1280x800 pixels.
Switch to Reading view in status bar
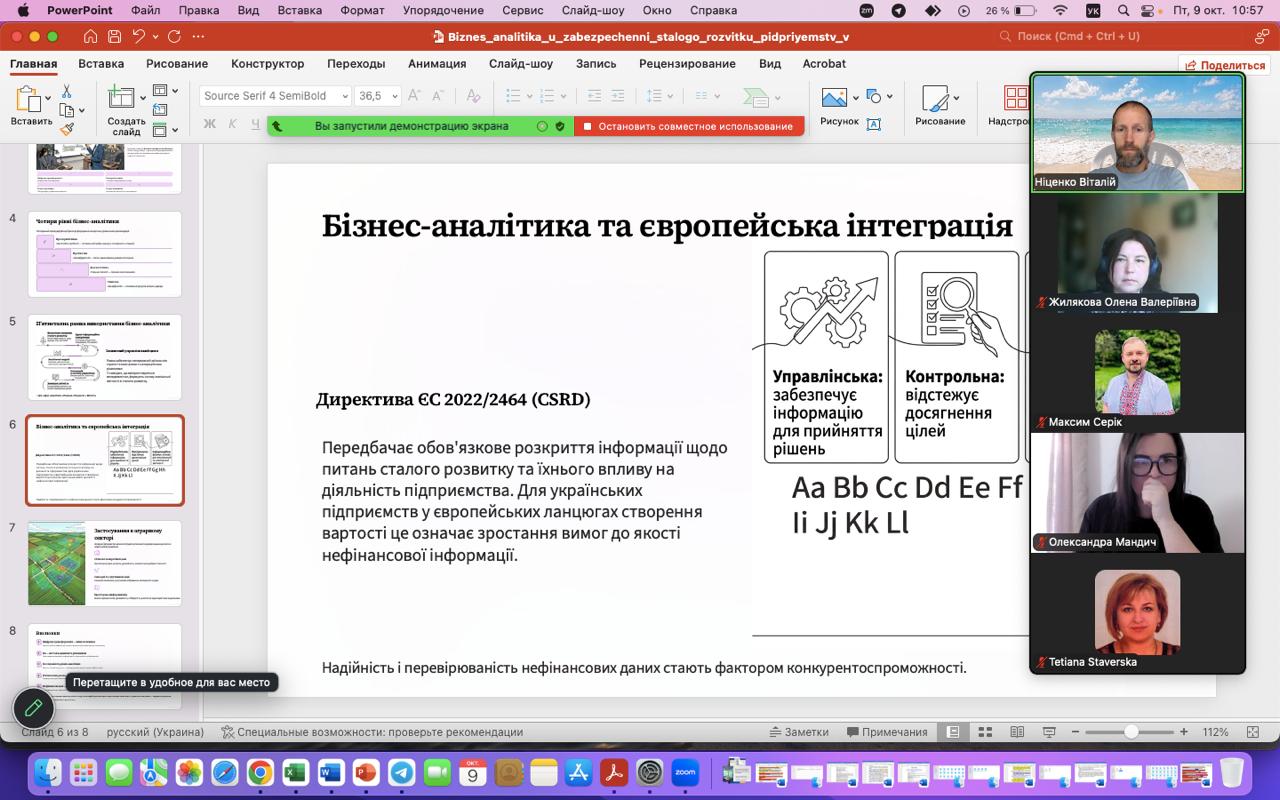coord(1017,732)
